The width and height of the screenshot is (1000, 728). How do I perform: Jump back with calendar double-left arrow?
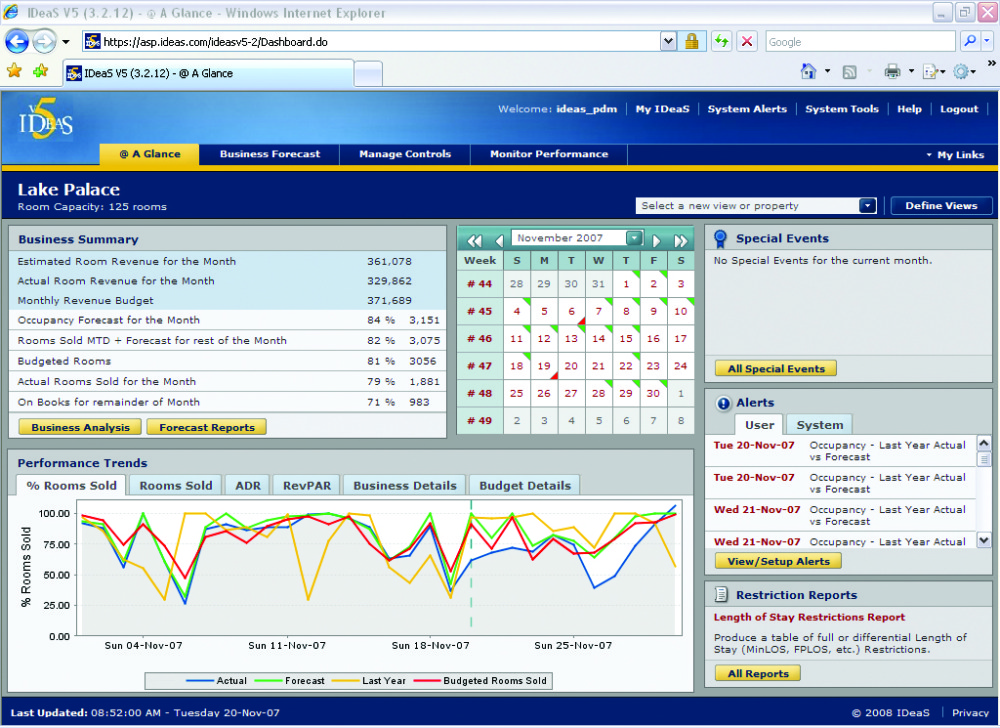click(474, 240)
